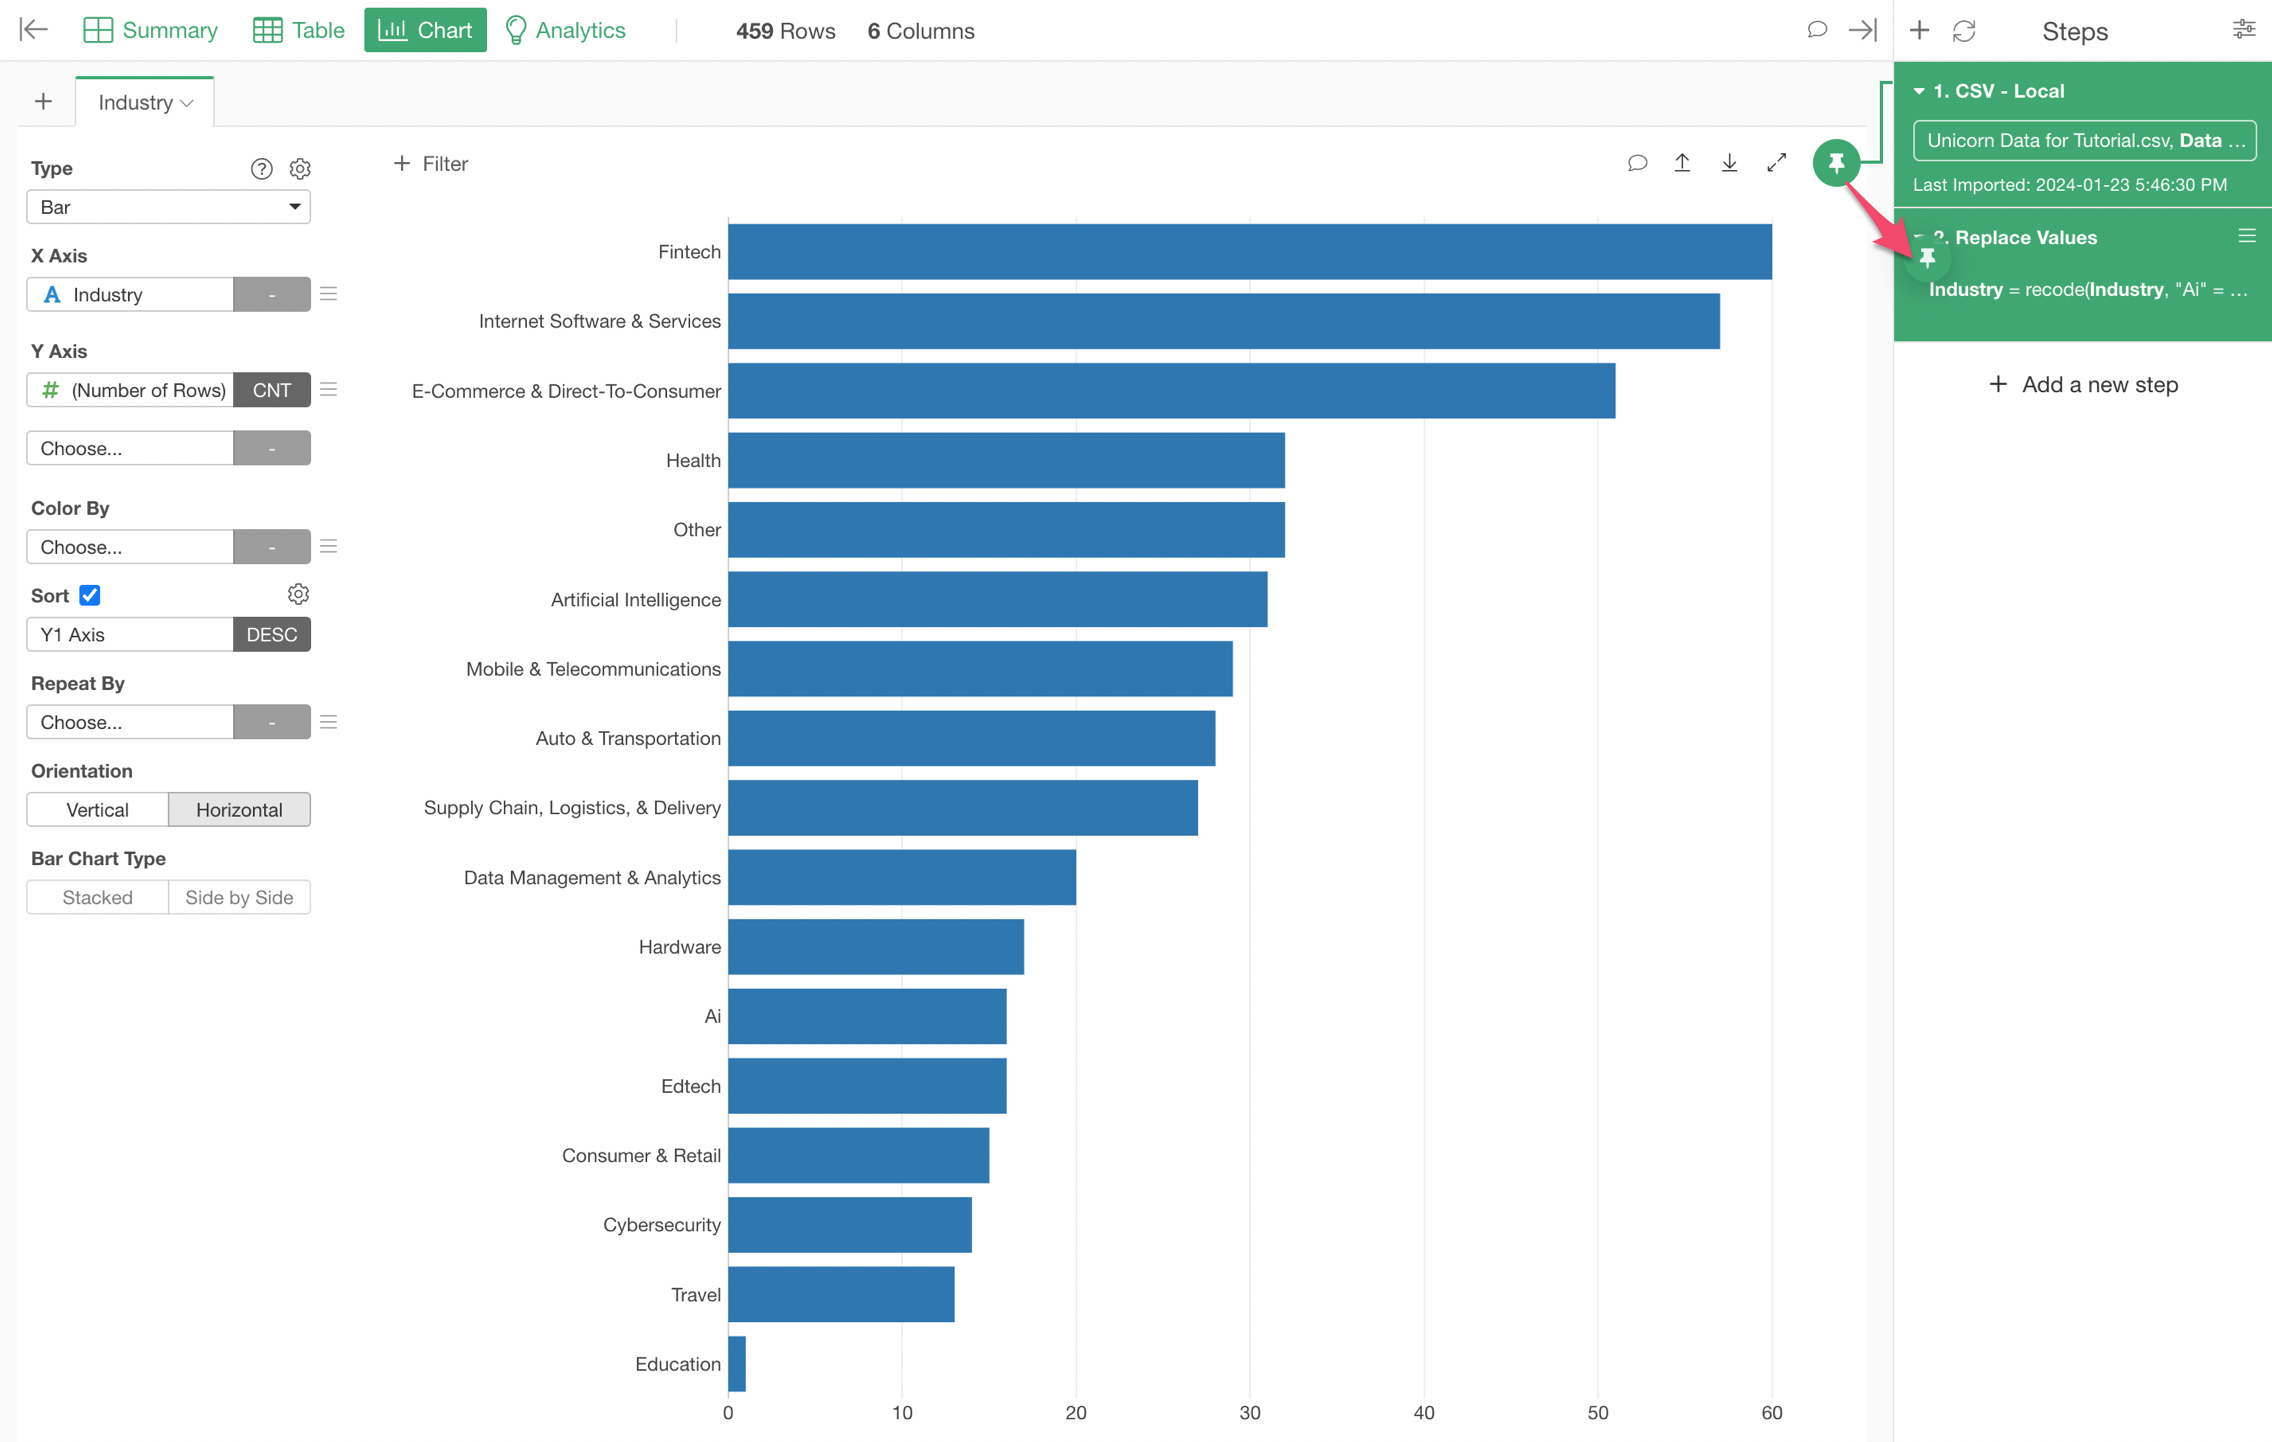Switch orientation to Vertical
This screenshot has width=2272, height=1442.
97,809
